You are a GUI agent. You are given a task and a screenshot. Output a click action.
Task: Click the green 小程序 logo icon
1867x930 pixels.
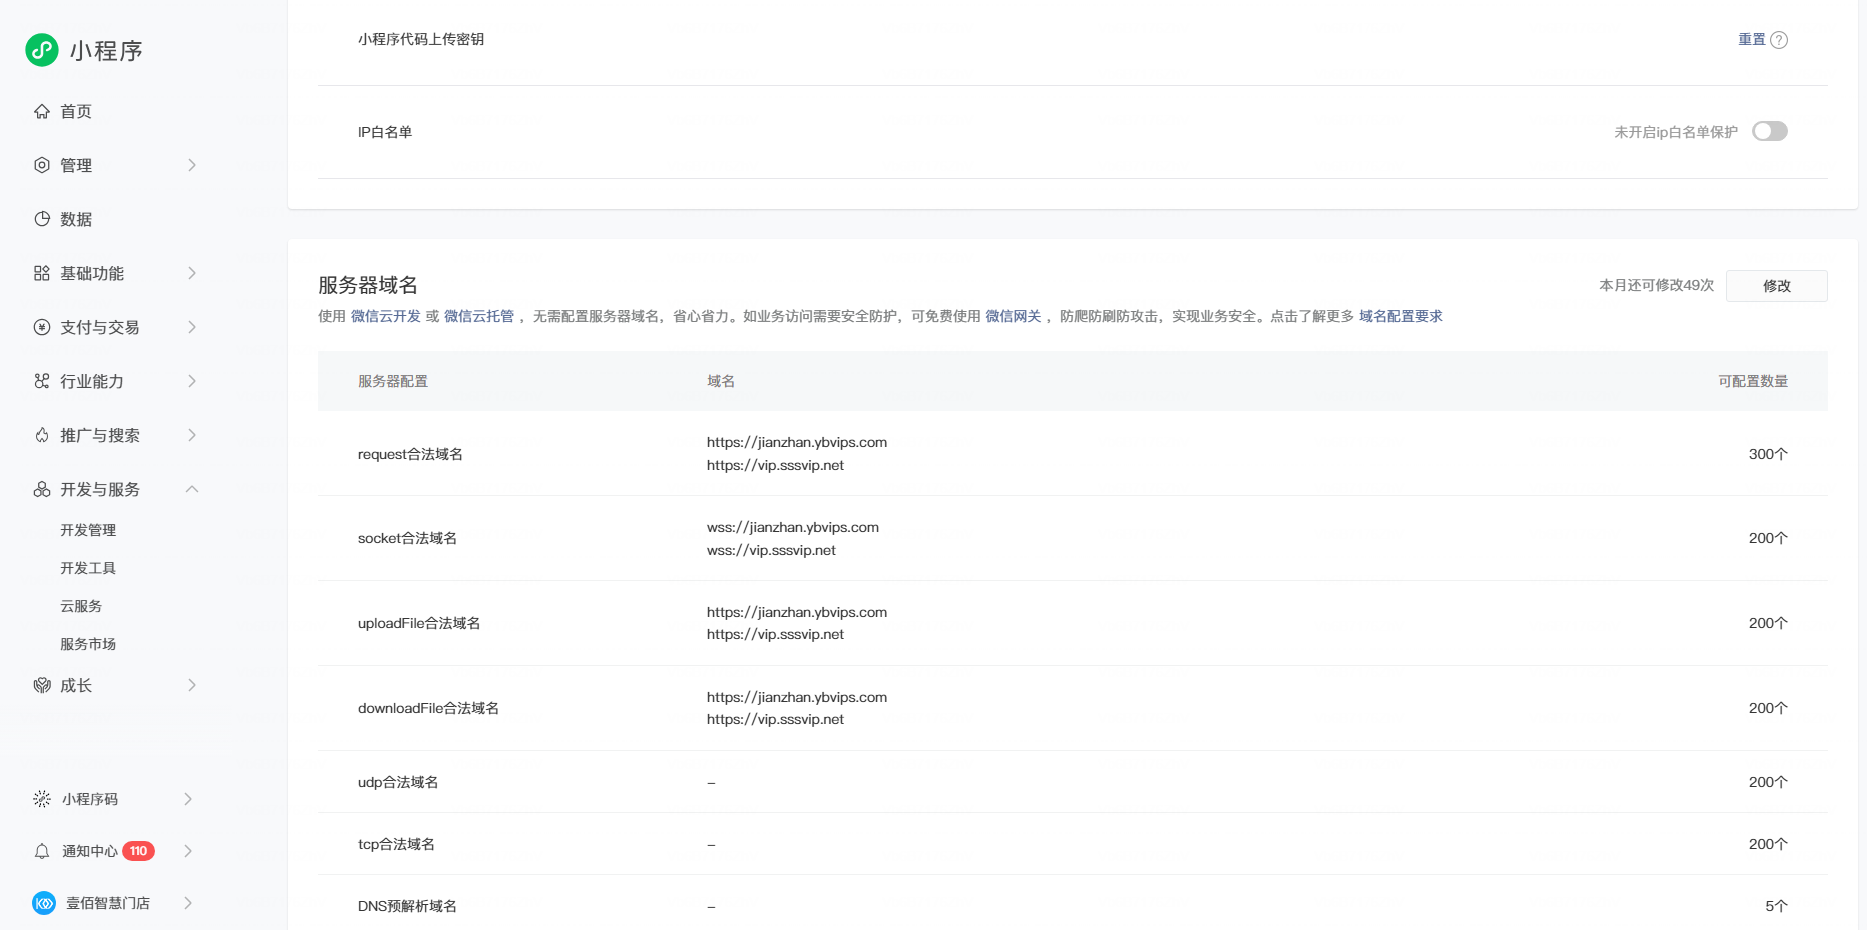click(x=42, y=50)
